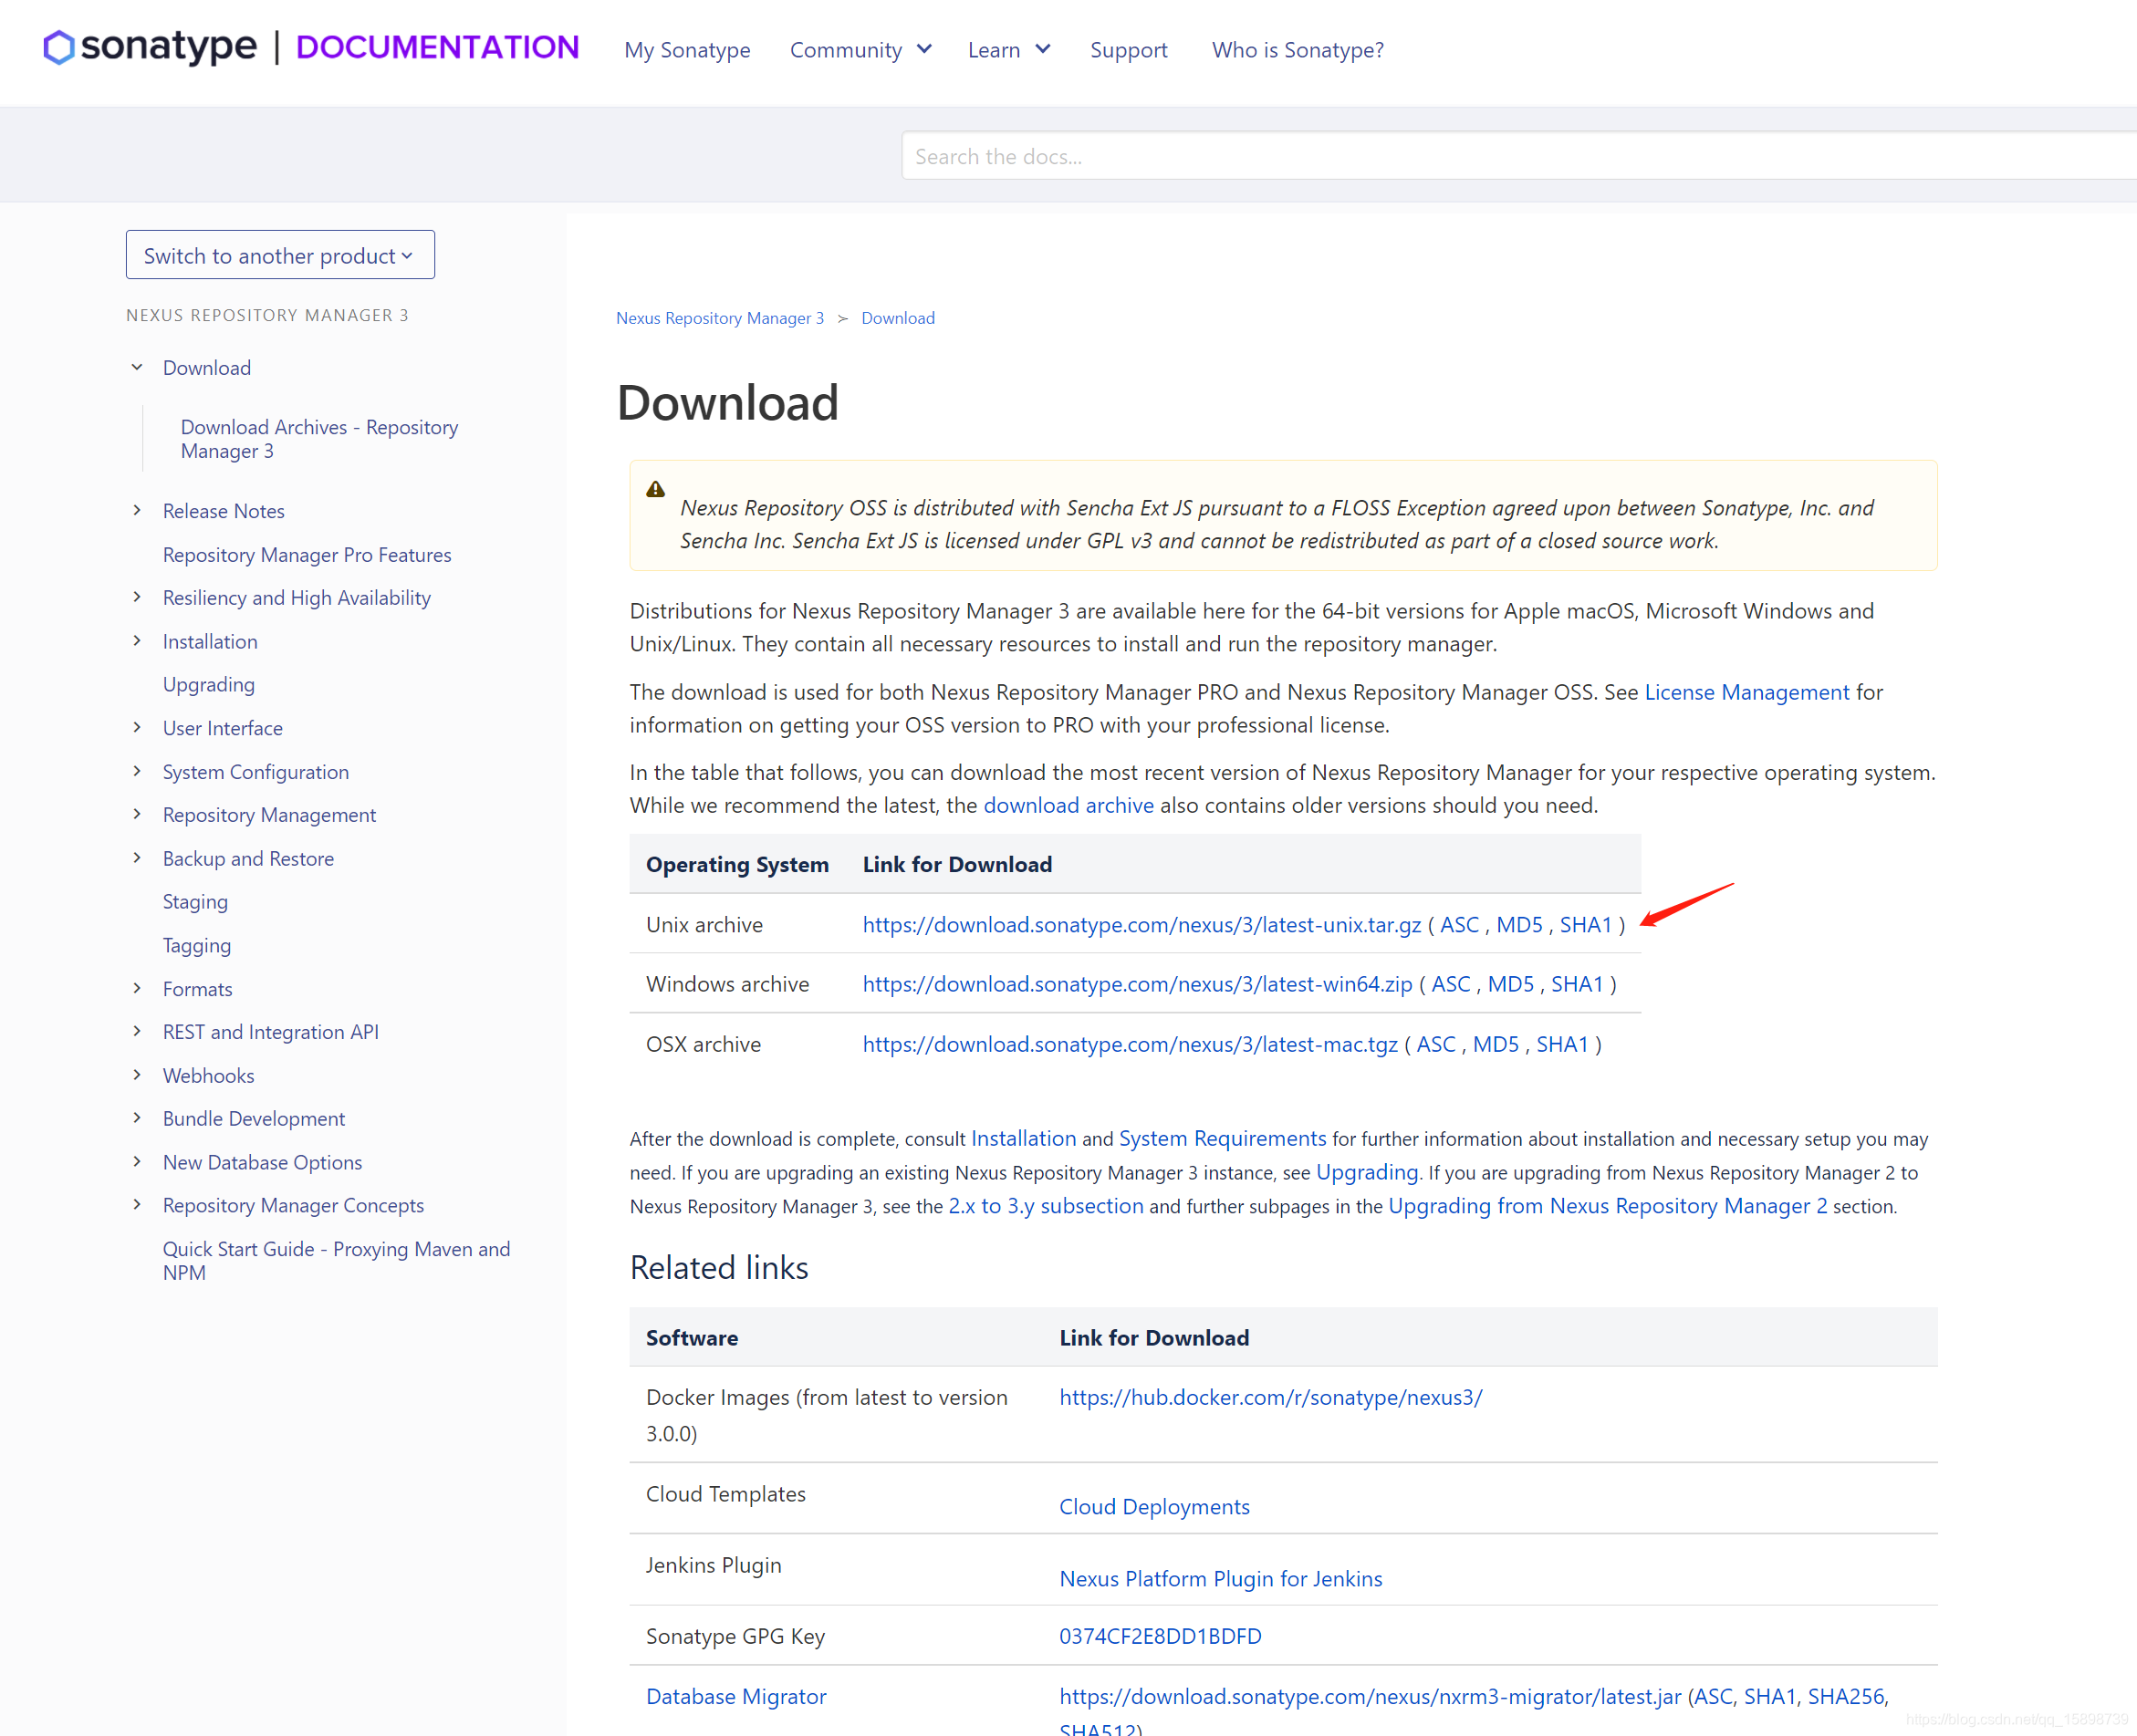Open SHA1 checksum for OSX archive
Screen dimensions: 2137x1736
(1562, 1044)
